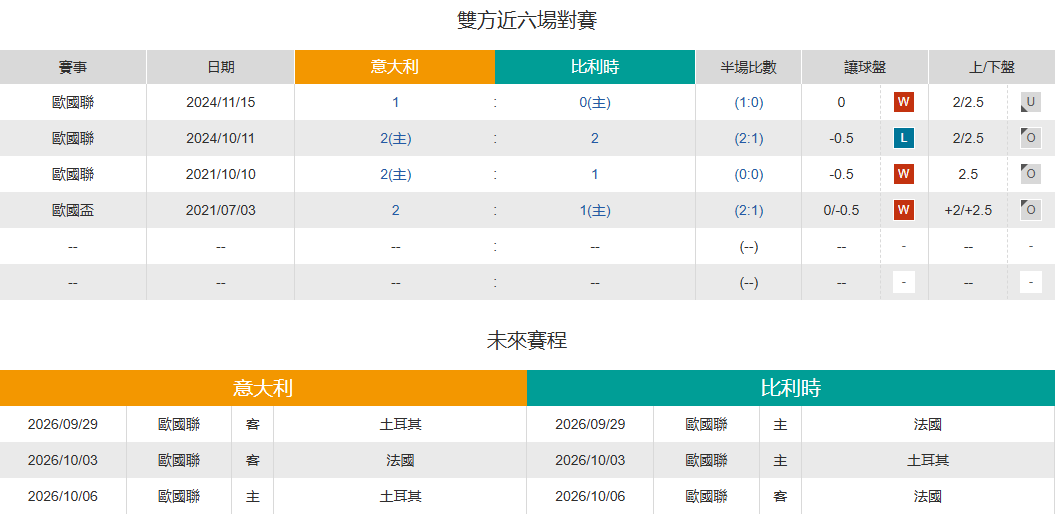This screenshot has width=1056, height=518.
Task: Open half-time score (2:1) for 2024/10/11
Action: [749, 139]
